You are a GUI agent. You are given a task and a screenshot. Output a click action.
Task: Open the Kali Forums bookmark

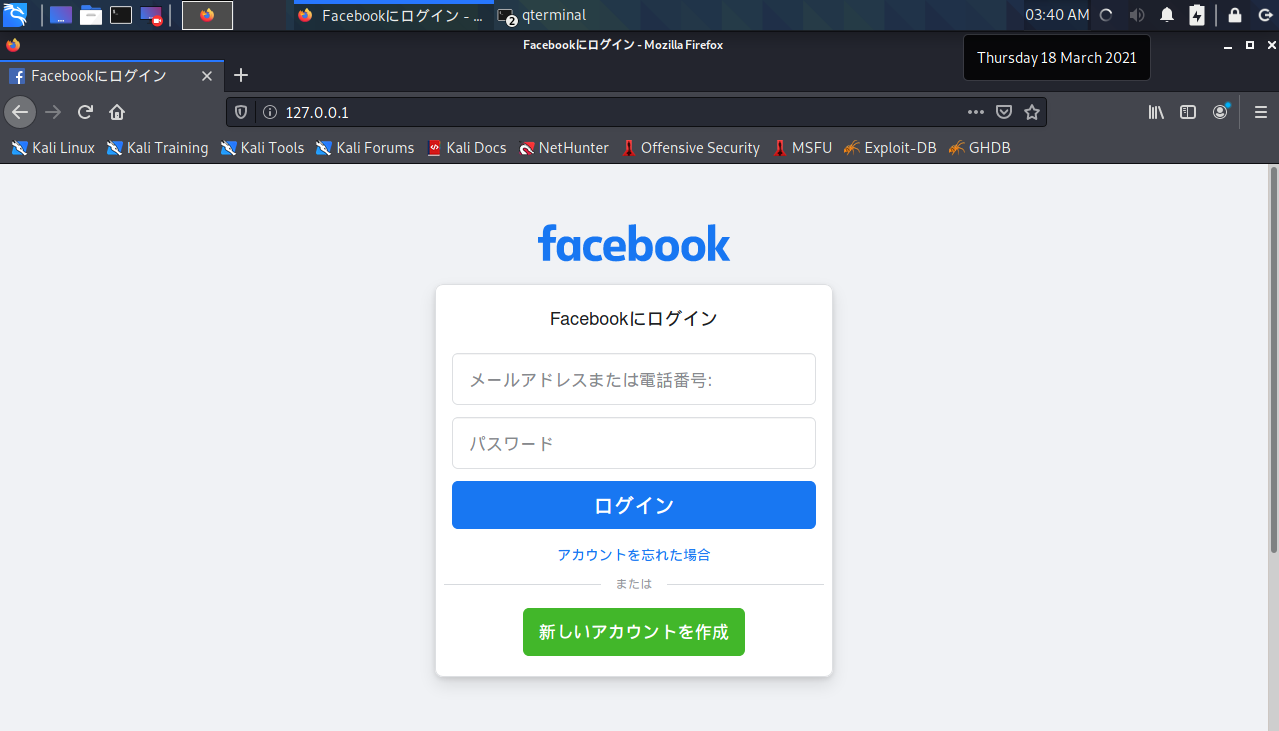tap(365, 148)
